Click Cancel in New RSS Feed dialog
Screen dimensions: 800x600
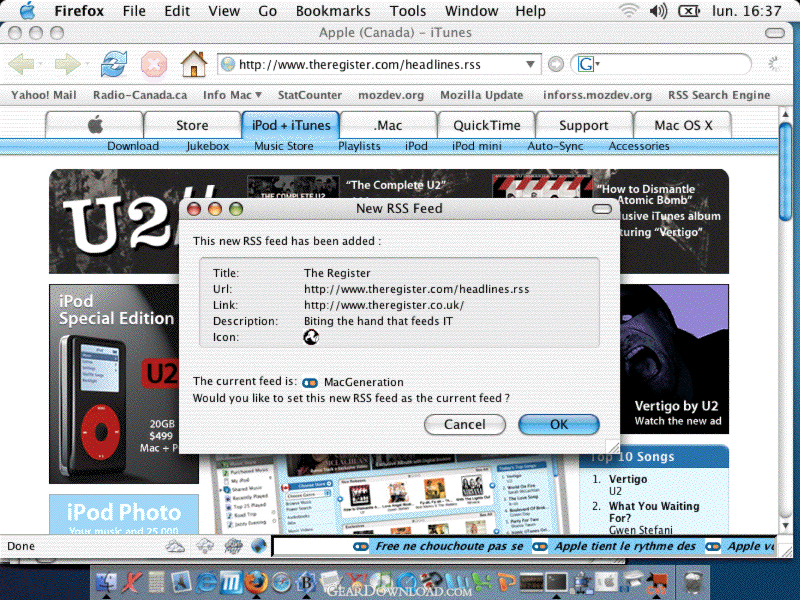pyautogui.click(x=464, y=424)
